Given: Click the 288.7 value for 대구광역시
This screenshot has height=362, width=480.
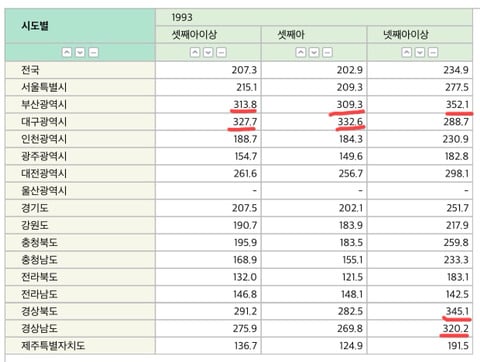Looking at the screenshot, I should pos(456,122).
